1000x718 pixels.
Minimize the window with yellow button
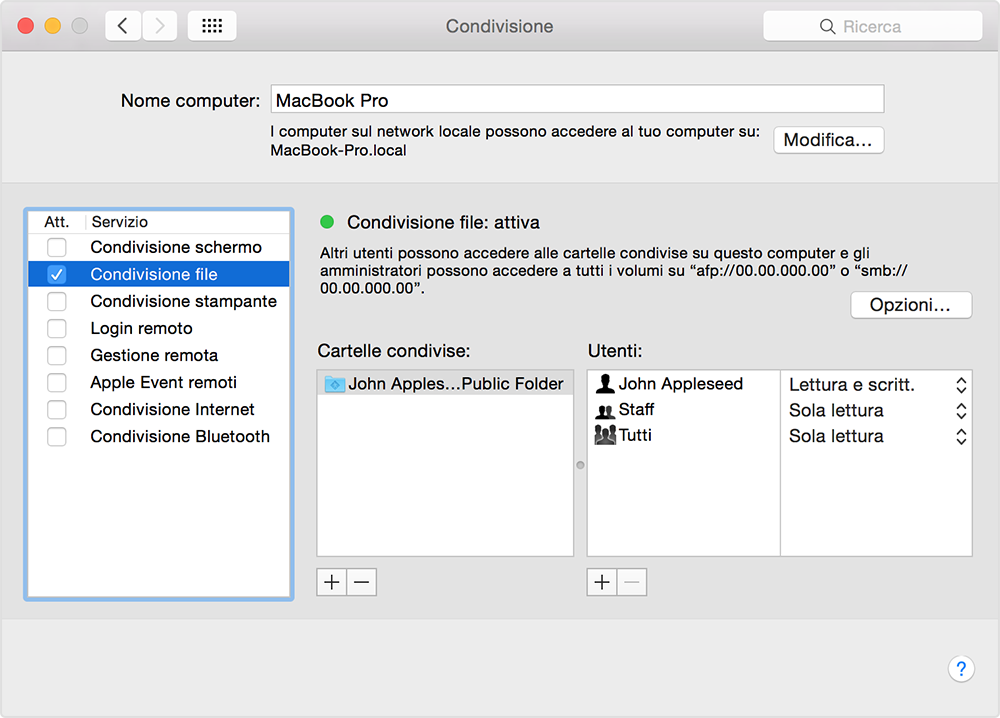[x=53, y=26]
